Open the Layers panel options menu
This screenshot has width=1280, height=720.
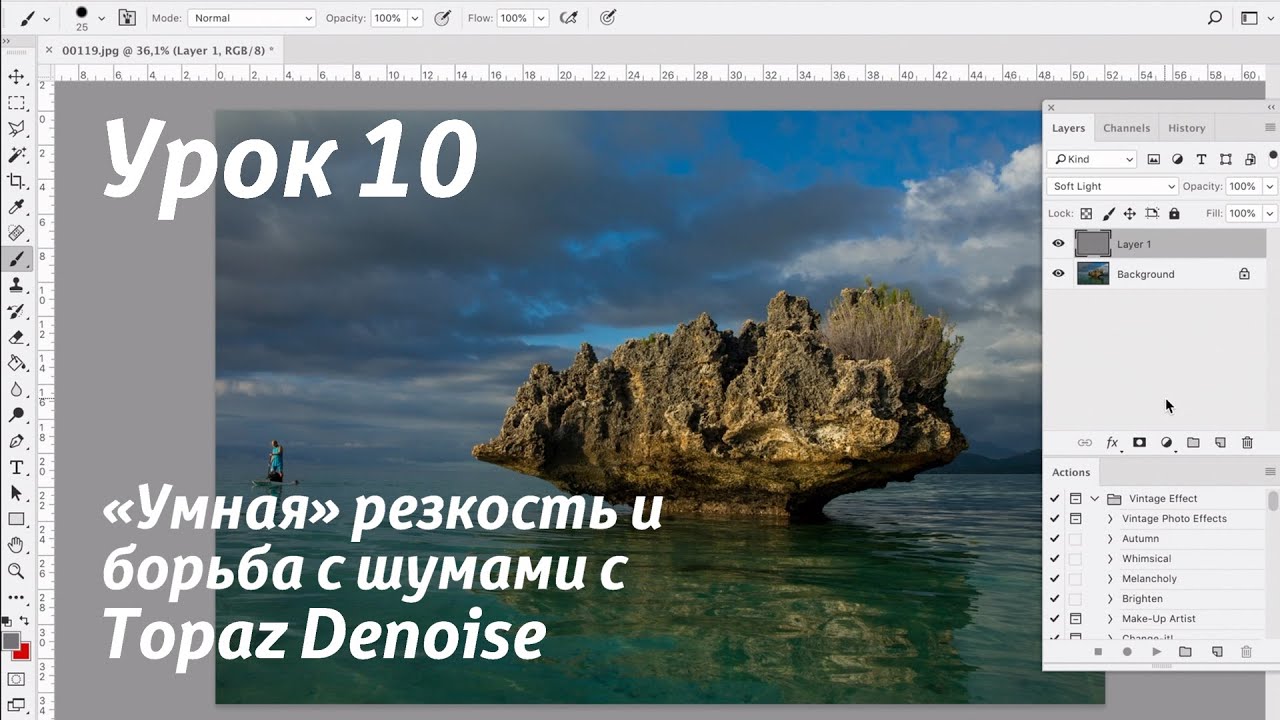coord(1270,128)
